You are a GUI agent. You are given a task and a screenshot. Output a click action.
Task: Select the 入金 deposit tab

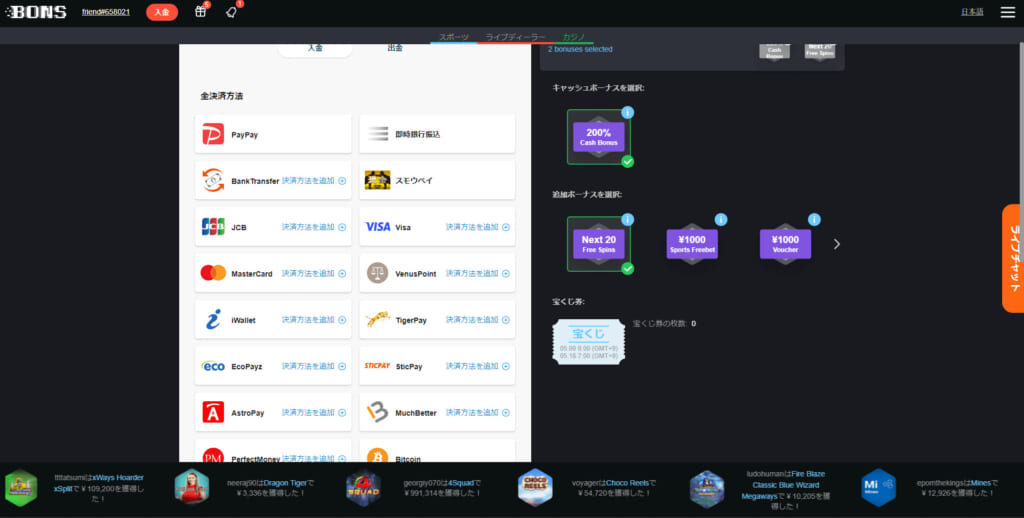click(315, 48)
